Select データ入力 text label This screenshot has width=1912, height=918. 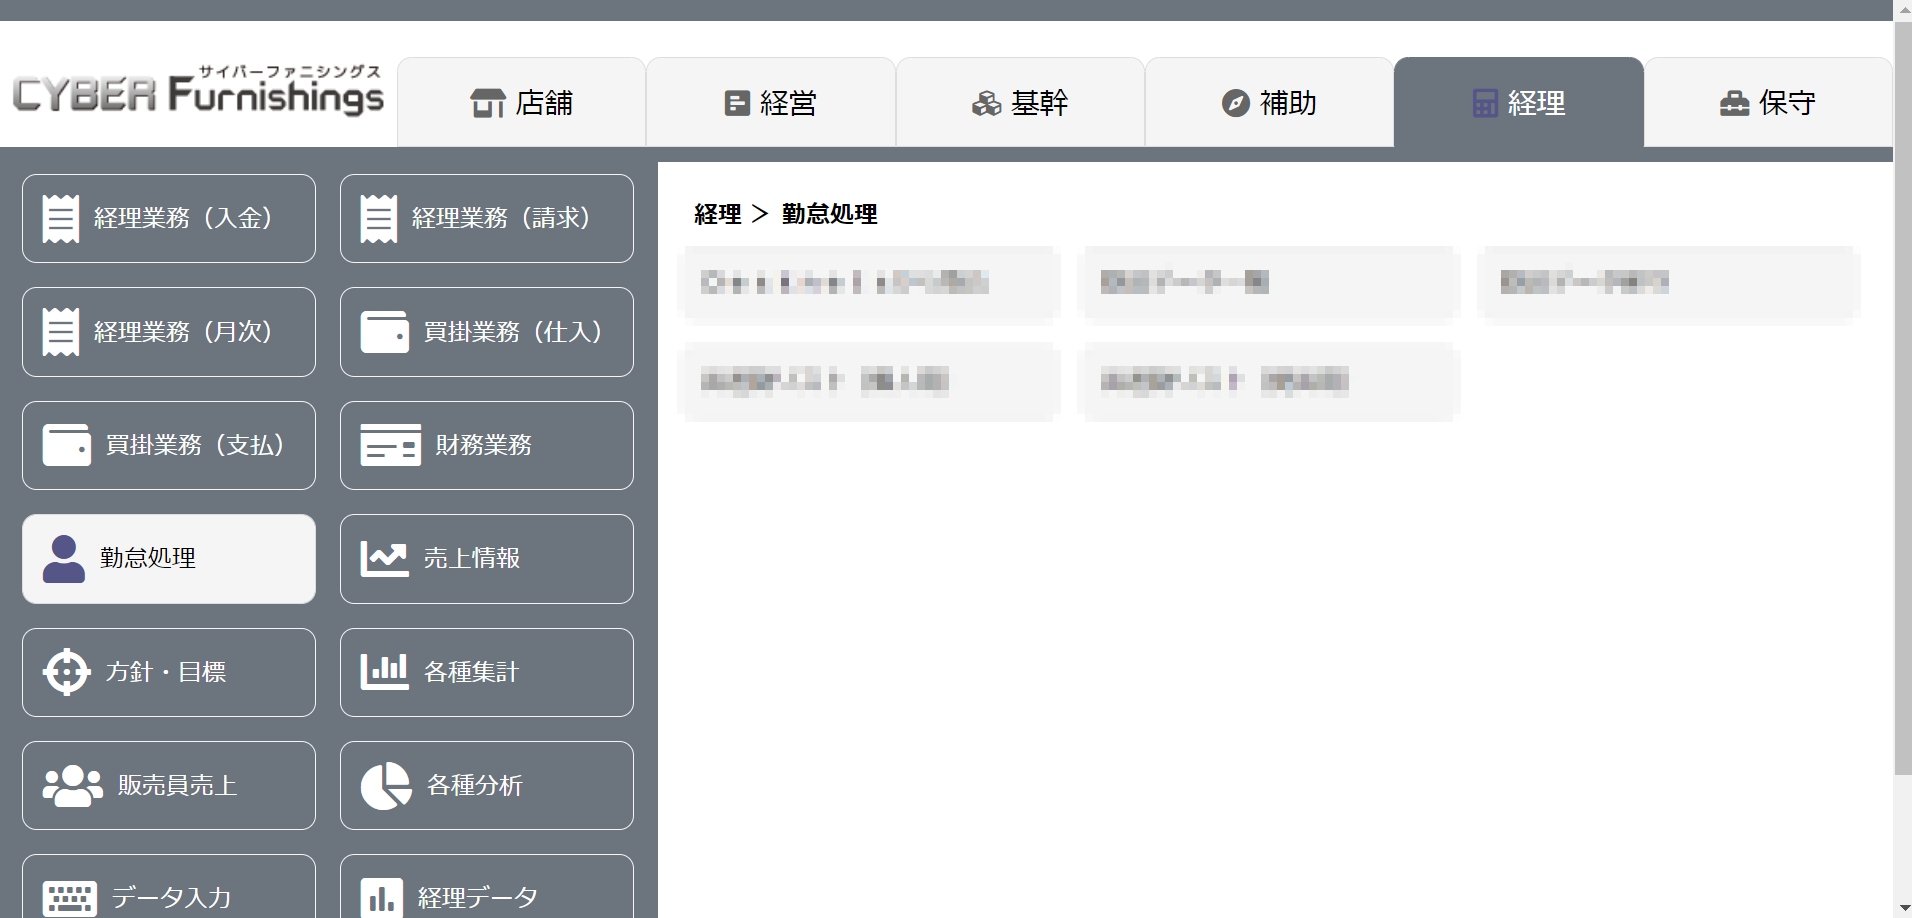(x=172, y=898)
